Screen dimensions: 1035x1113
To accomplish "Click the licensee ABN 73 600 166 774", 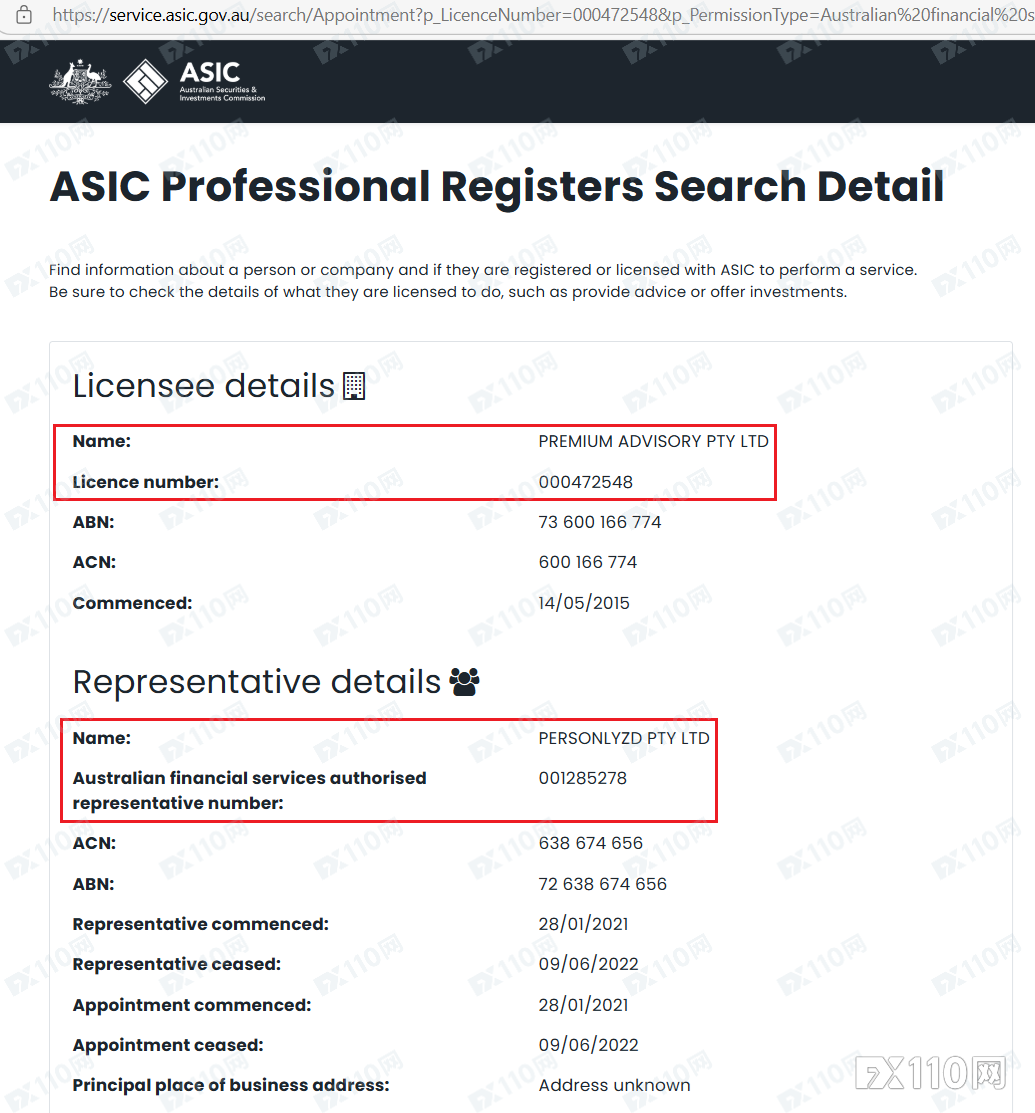I will pos(600,522).
